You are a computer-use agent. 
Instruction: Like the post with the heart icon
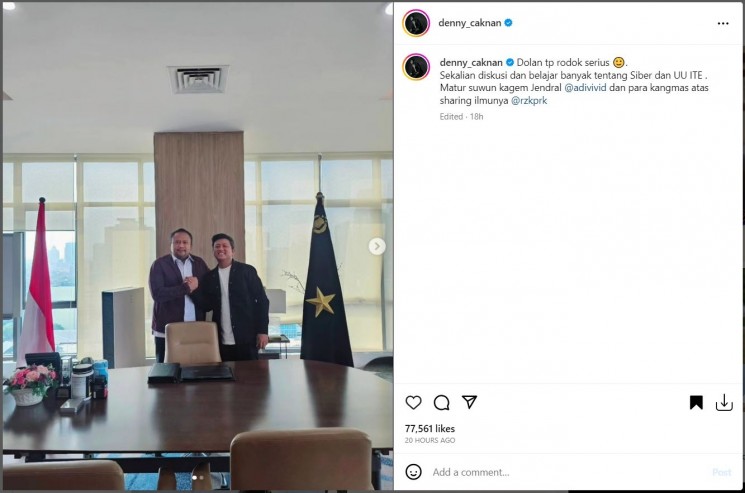pos(413,402)
